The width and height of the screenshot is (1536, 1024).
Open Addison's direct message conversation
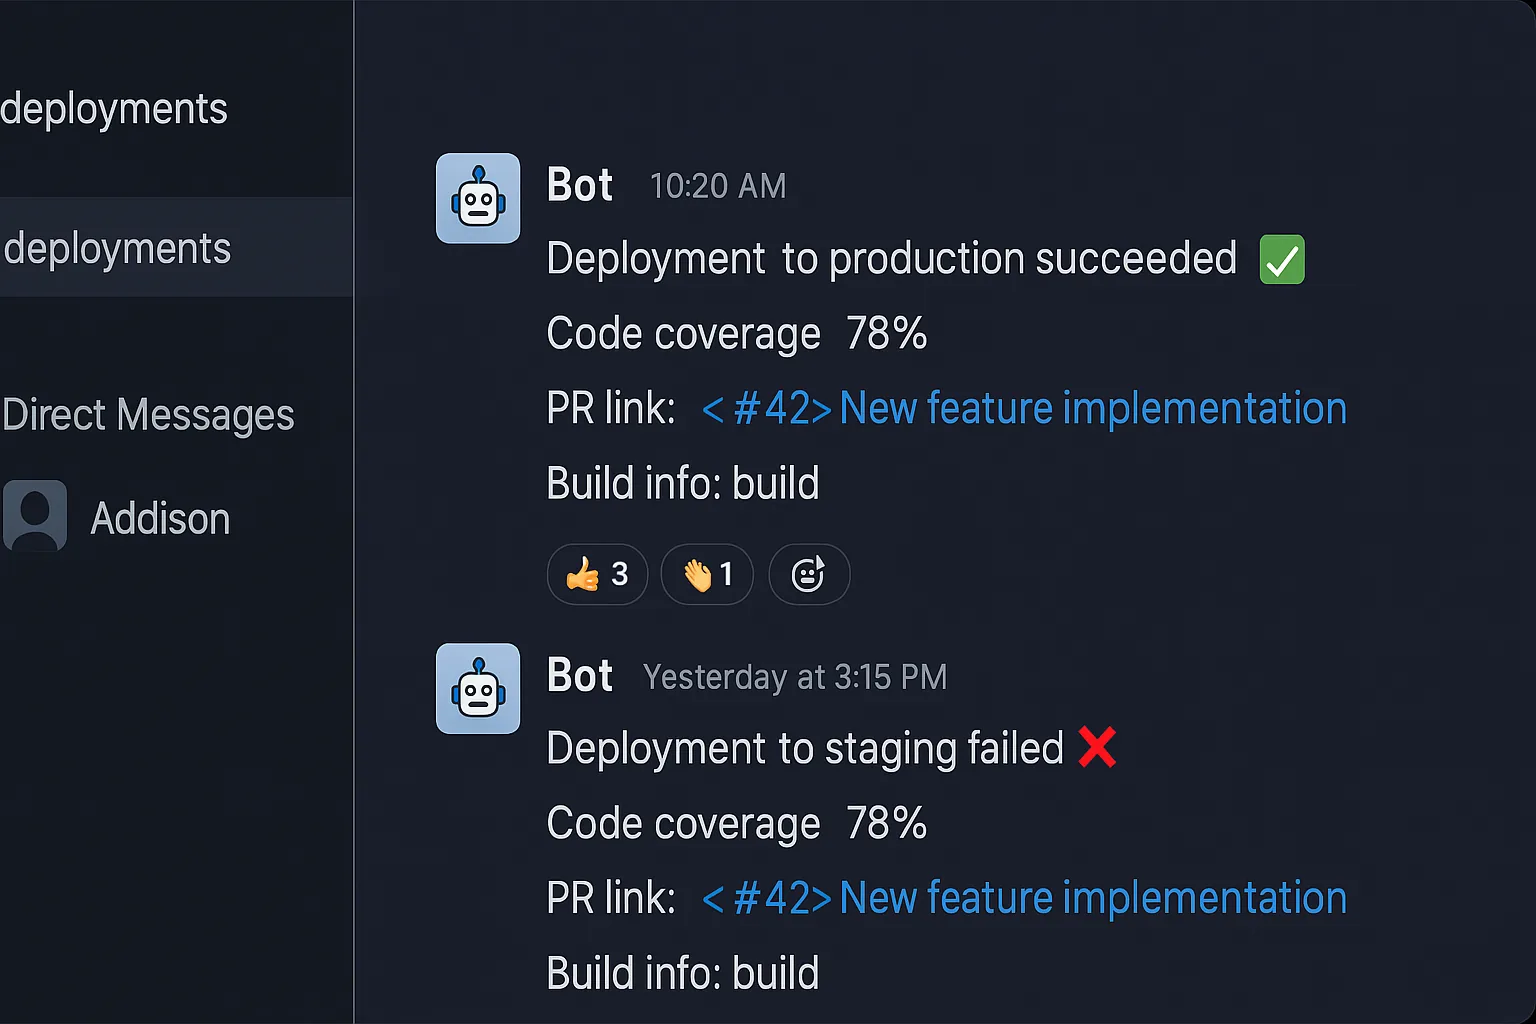pos(160,518)
